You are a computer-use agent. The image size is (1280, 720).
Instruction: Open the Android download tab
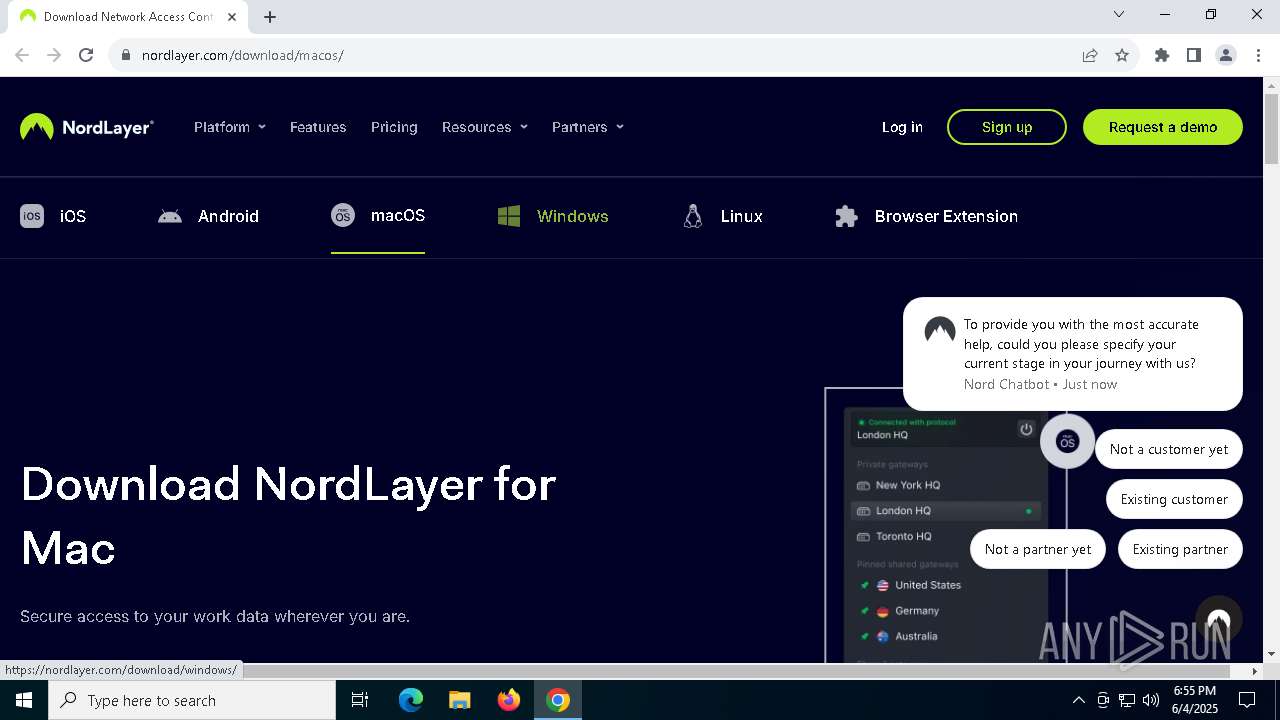pyautogui.click(x=208, y=216)
